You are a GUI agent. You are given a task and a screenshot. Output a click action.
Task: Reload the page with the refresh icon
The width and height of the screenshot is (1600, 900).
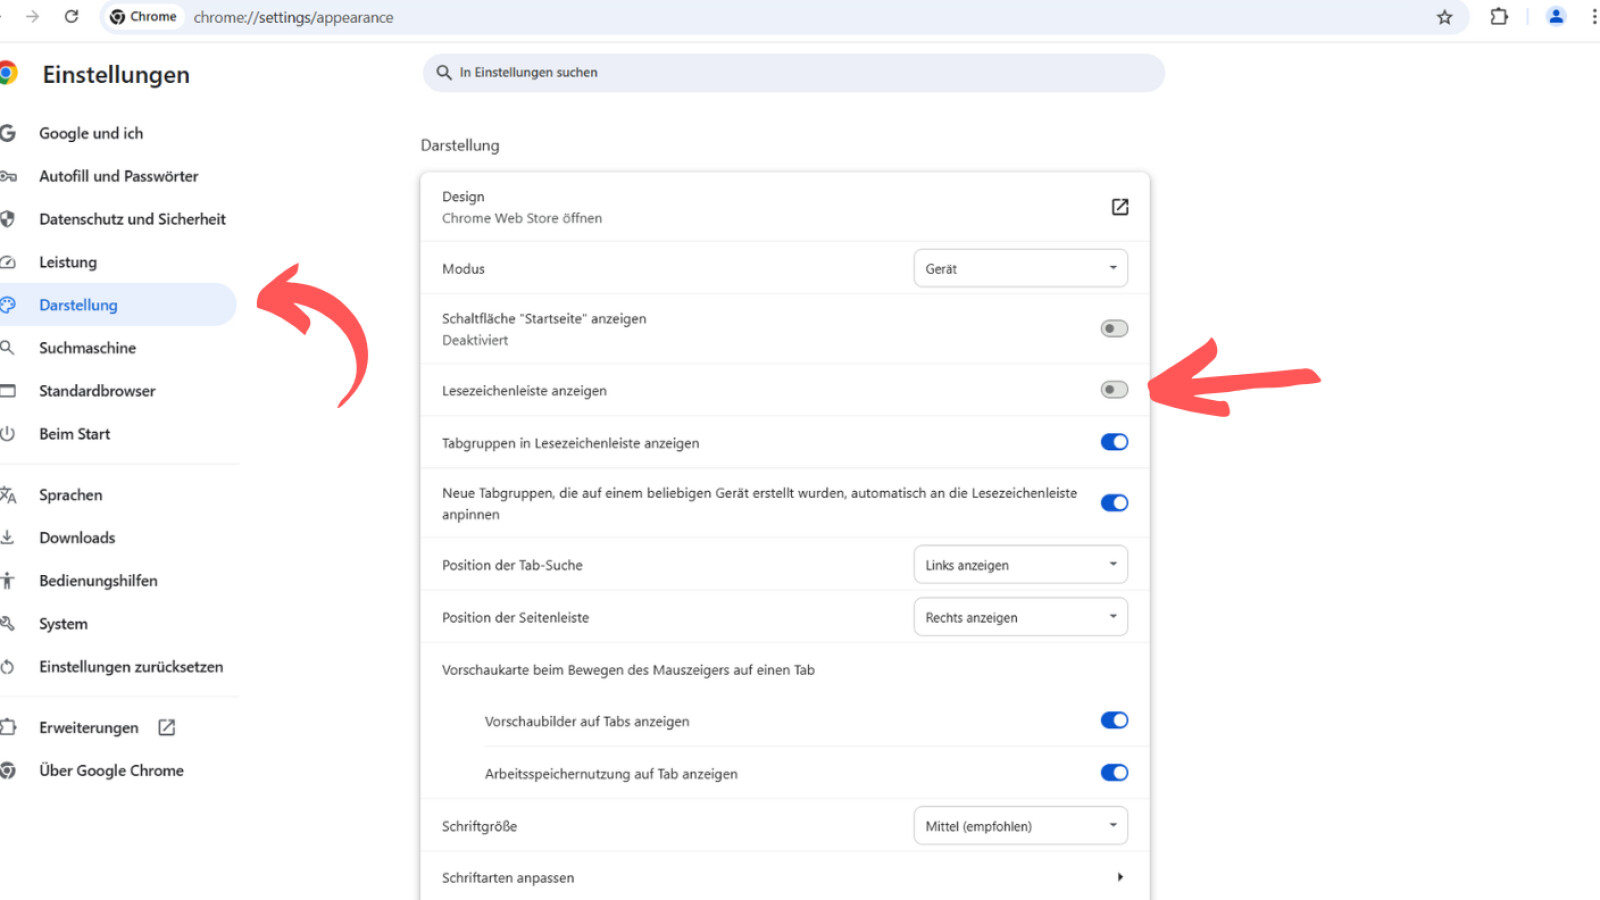pyautogui.click(x=71, y=17)
